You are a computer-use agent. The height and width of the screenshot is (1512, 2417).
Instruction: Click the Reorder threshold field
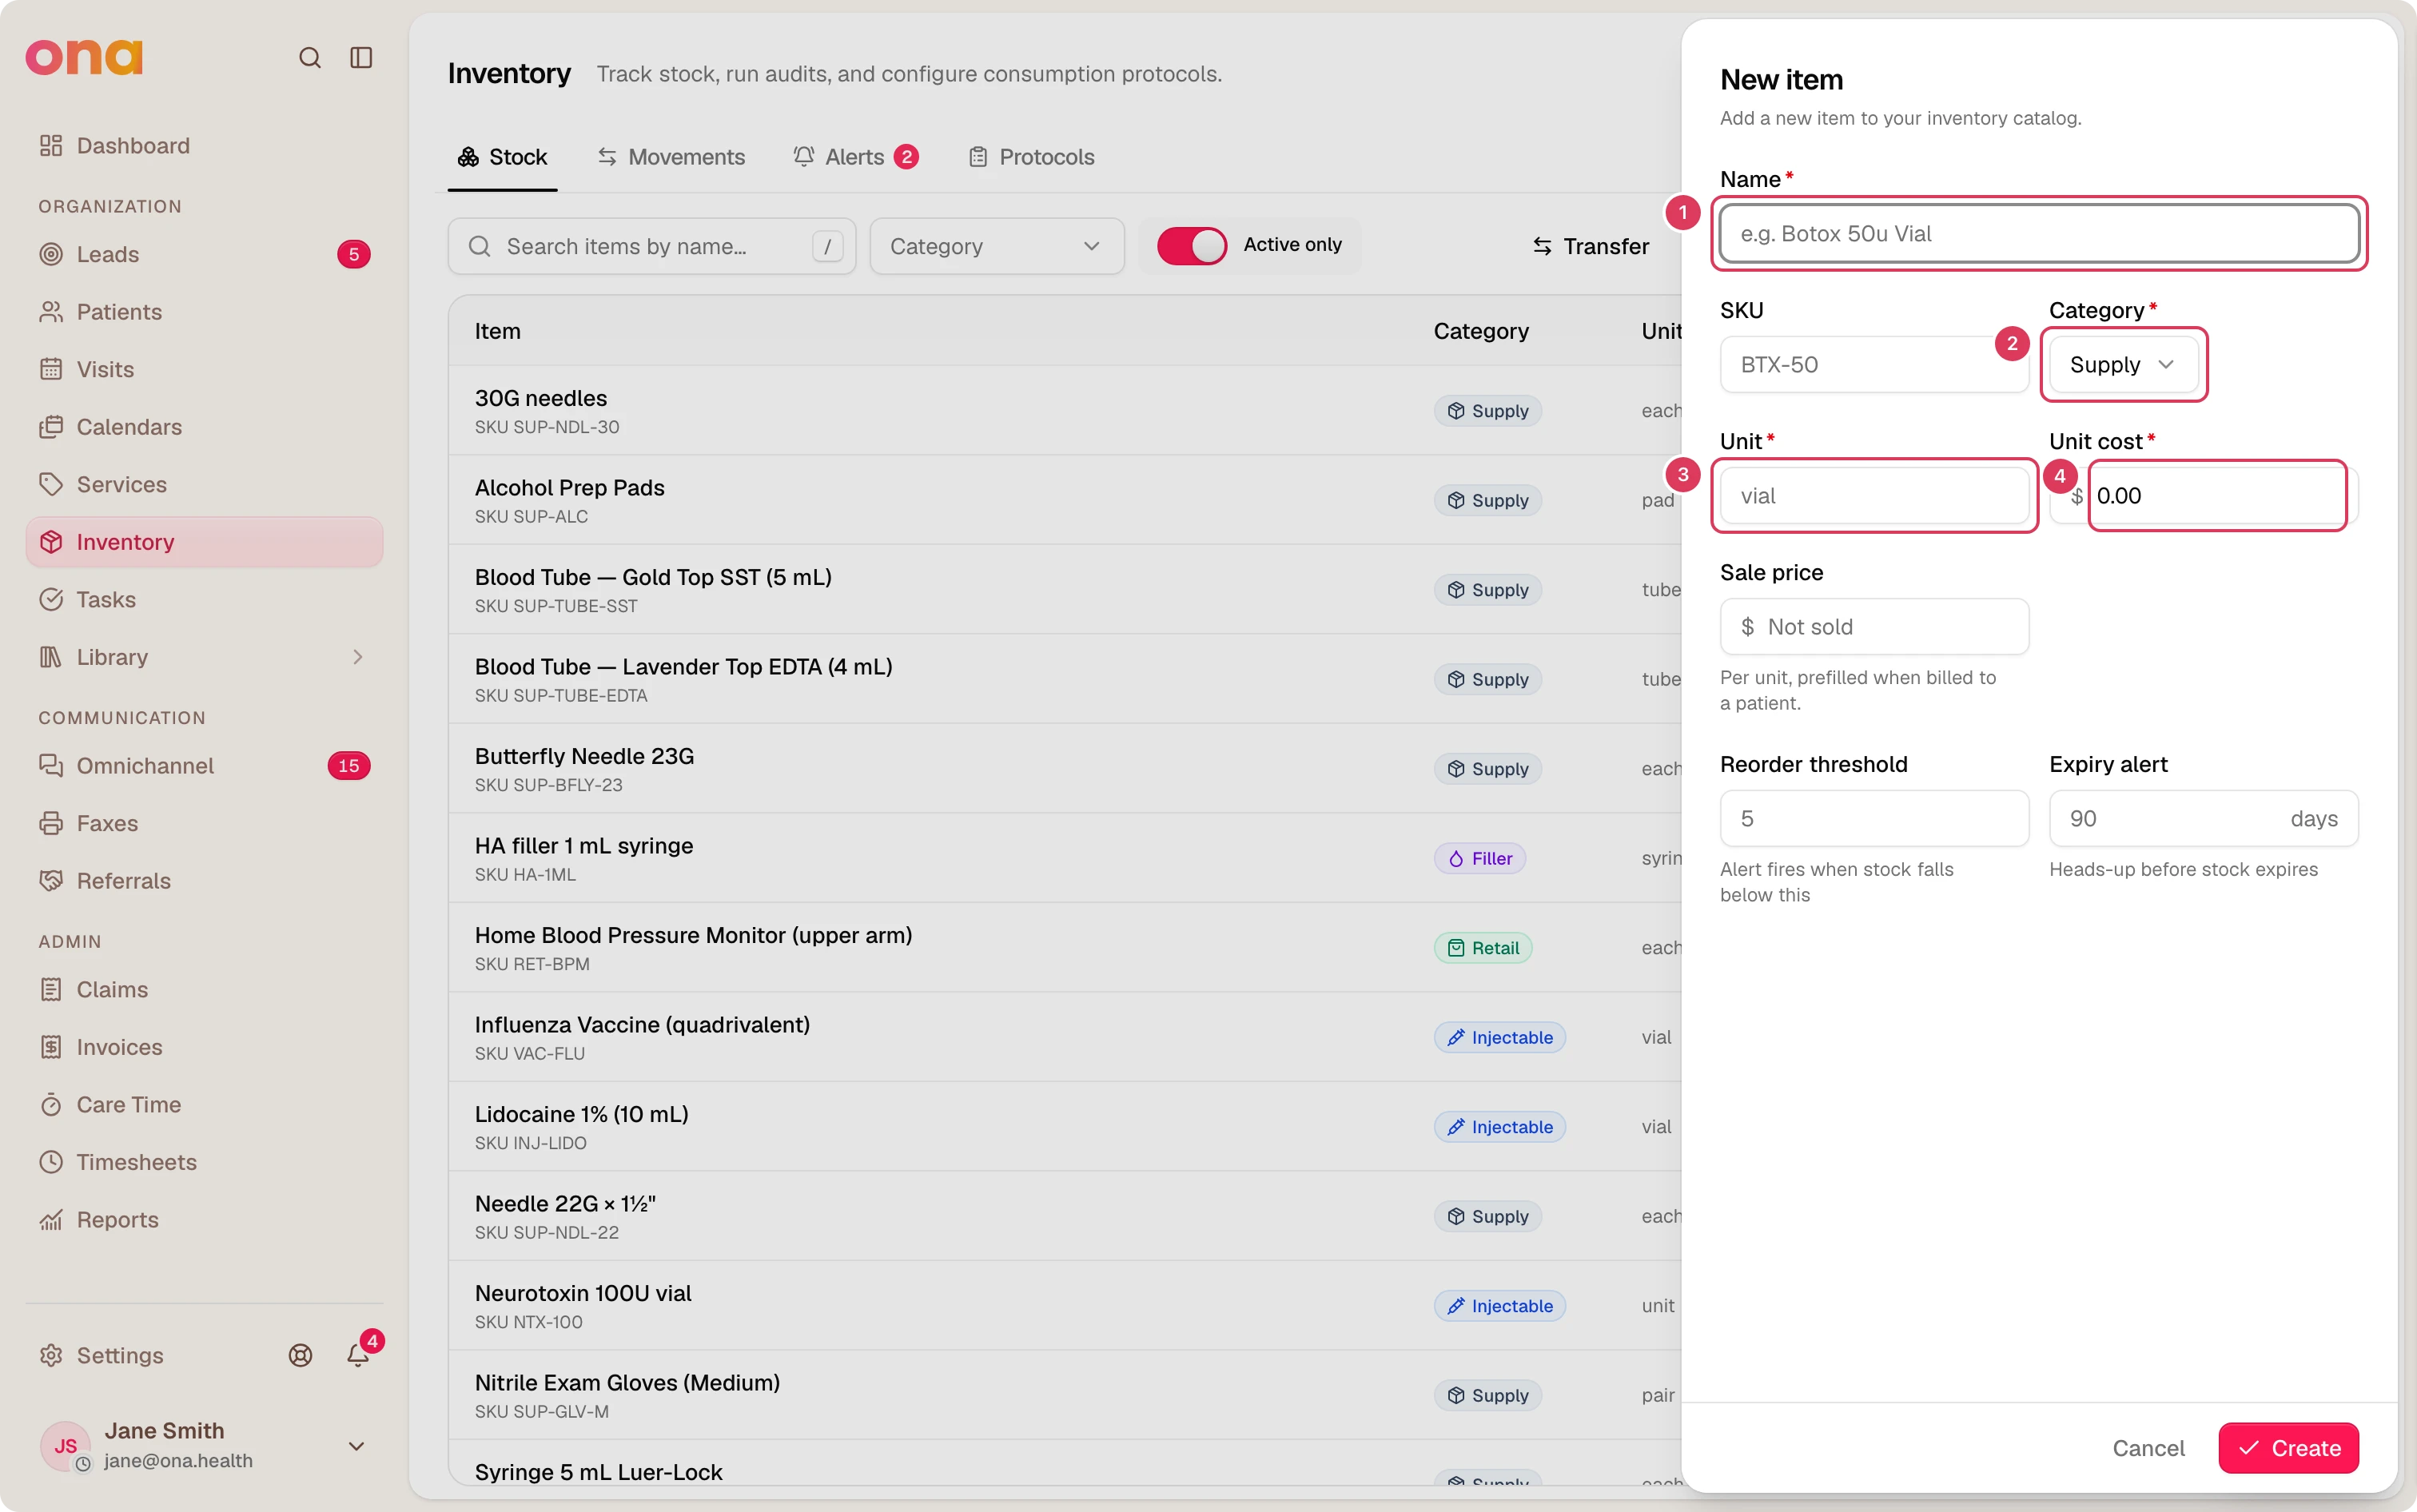(x=1874, y=819)
